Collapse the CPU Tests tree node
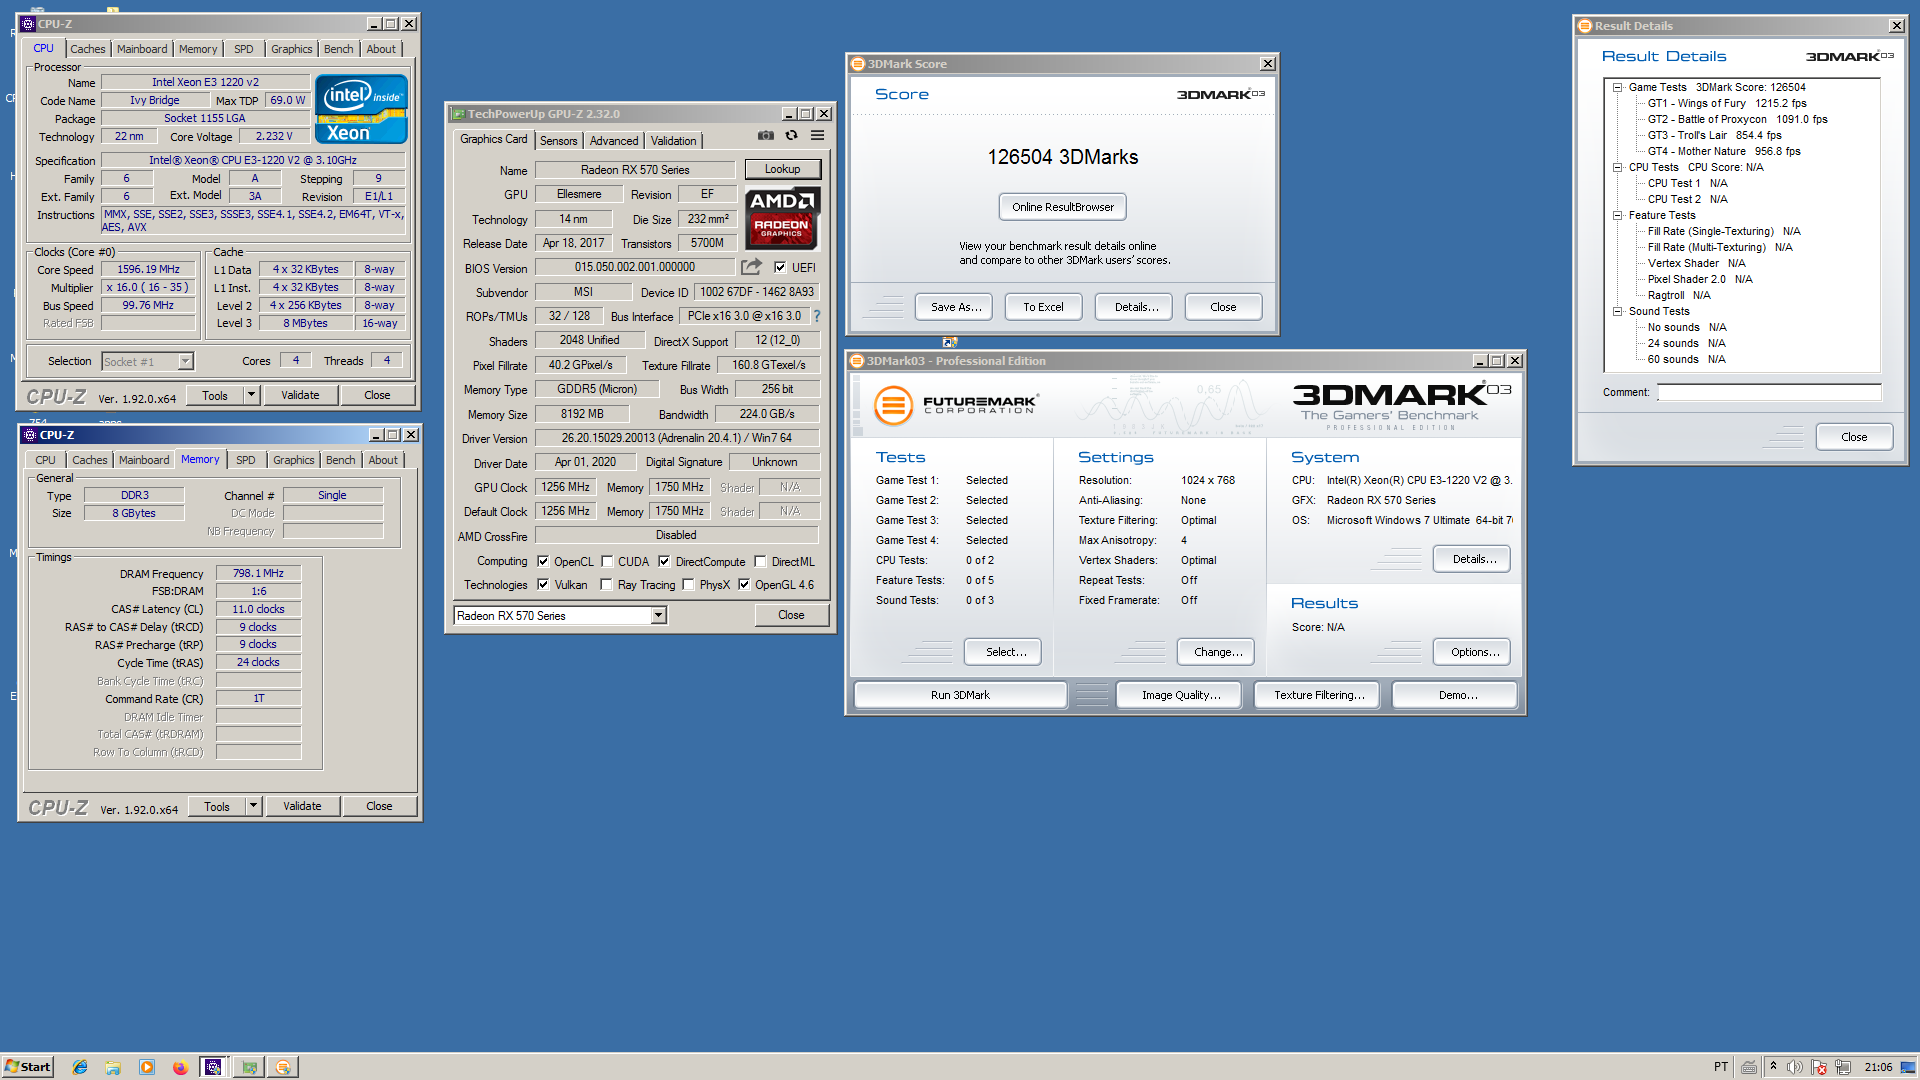This screenshot has width=1920, height=1080. point(1617,167)
